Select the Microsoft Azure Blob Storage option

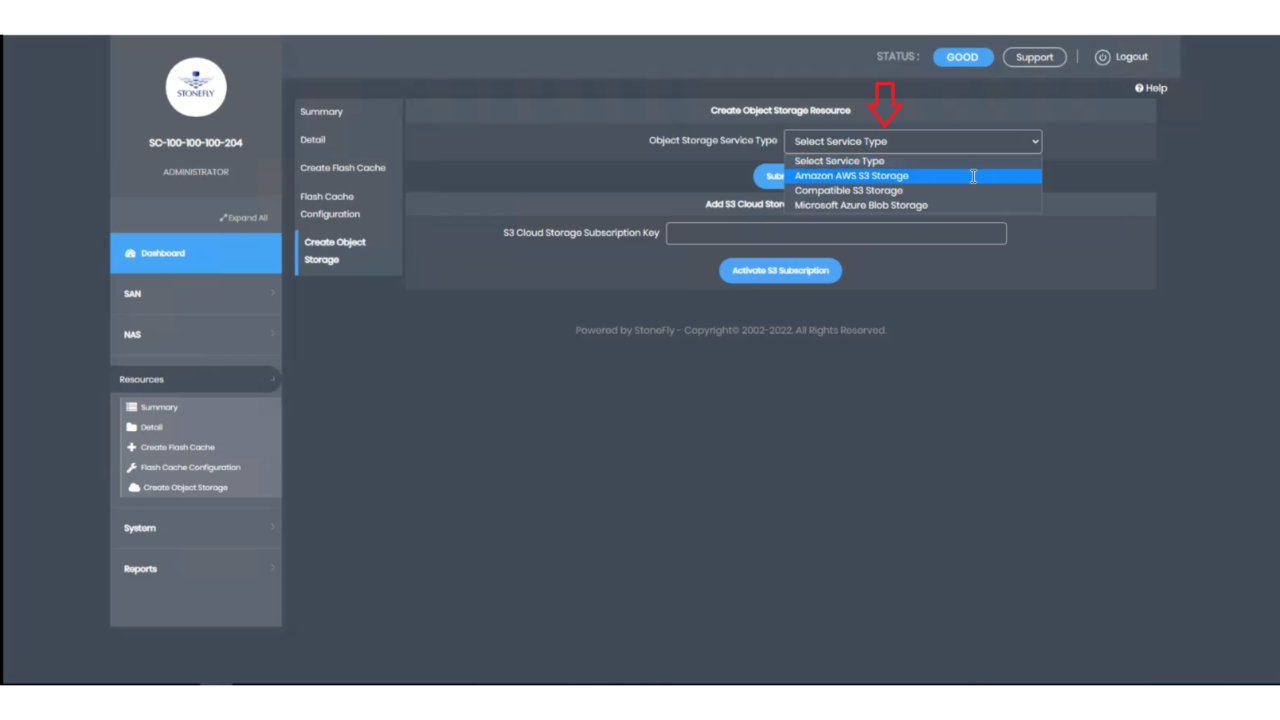point(861,205)
